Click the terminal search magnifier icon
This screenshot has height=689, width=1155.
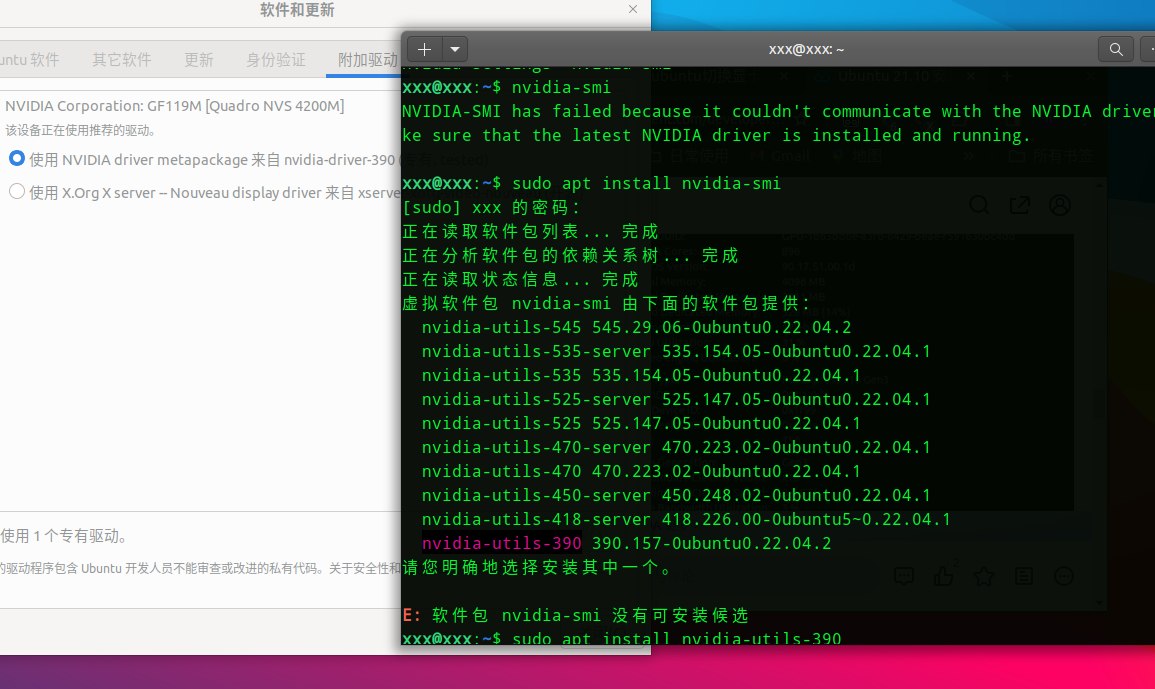tap(1116, 49)
